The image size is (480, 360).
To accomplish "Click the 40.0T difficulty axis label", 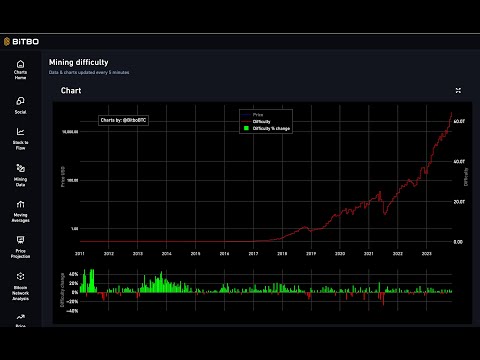I will pos(459,162).
